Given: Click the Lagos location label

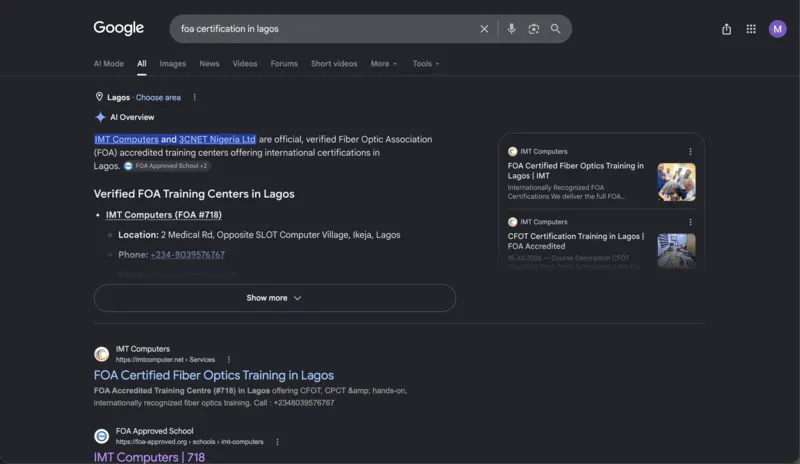Looking at the screenshot, I should (118, 97).
